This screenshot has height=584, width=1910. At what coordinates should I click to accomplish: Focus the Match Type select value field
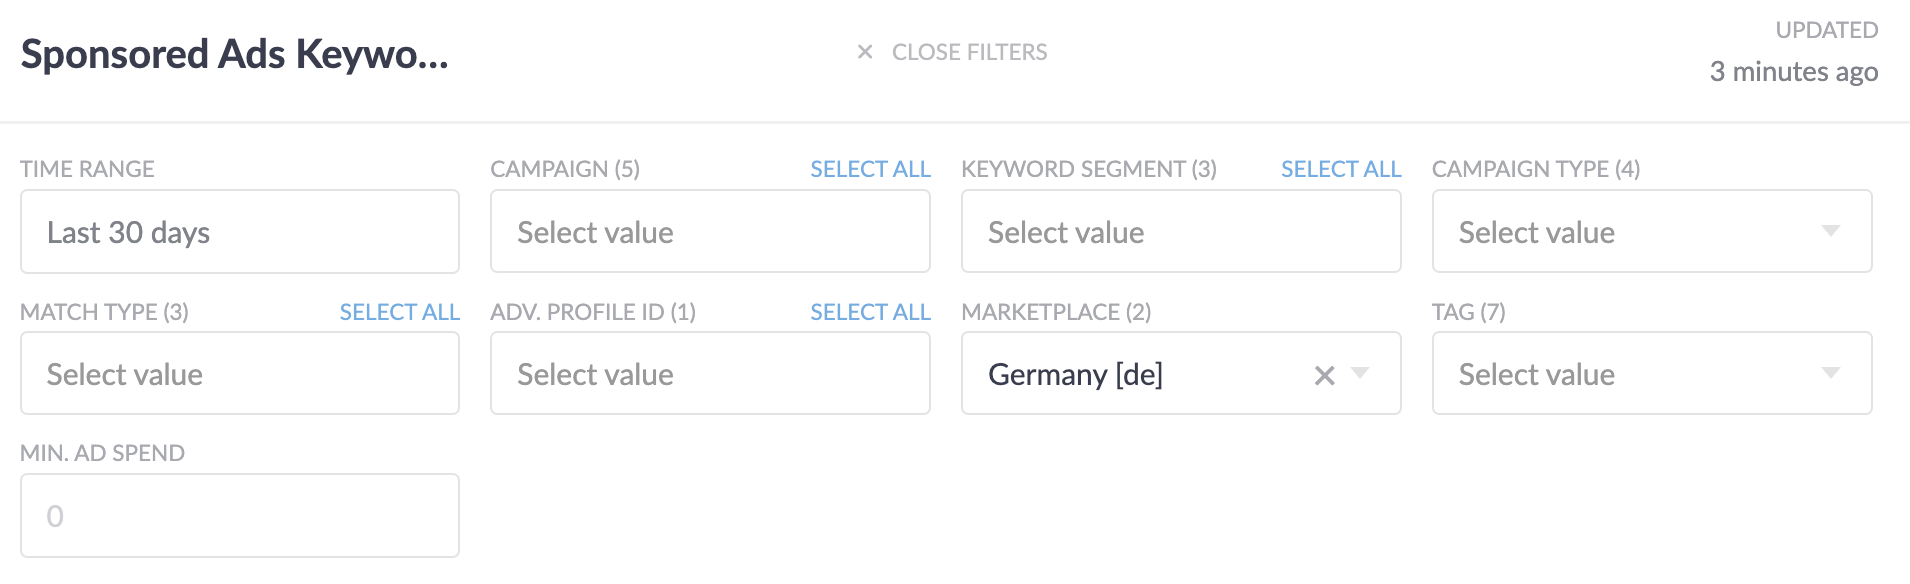240,374
